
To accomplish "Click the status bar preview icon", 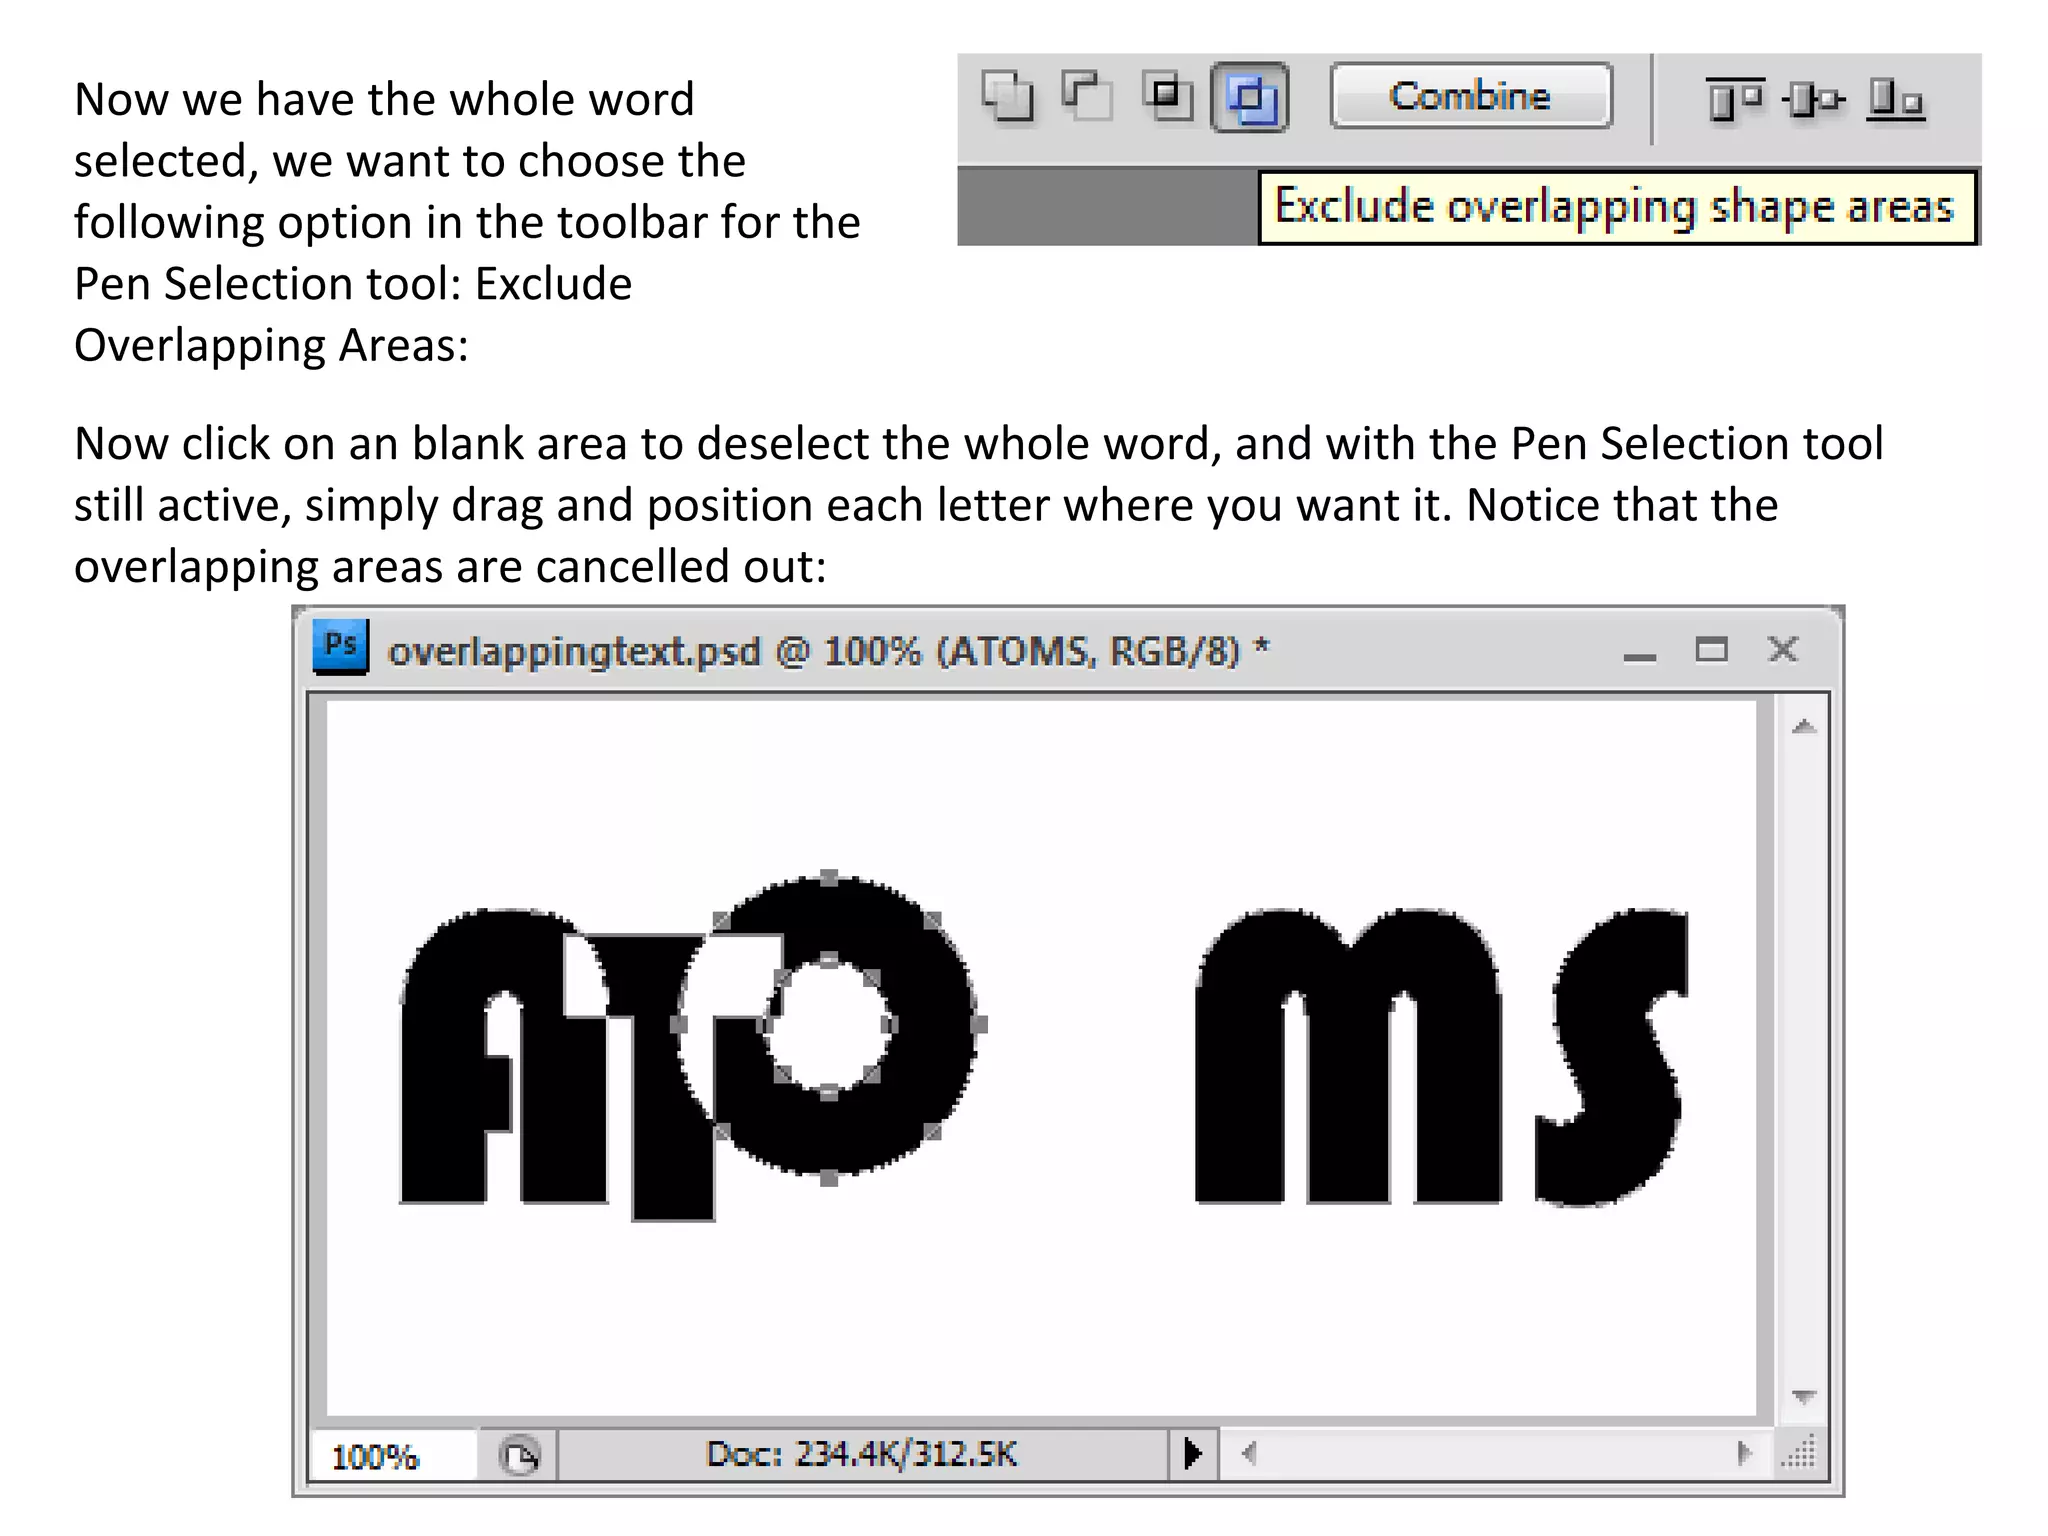I will pos(519,1455).
